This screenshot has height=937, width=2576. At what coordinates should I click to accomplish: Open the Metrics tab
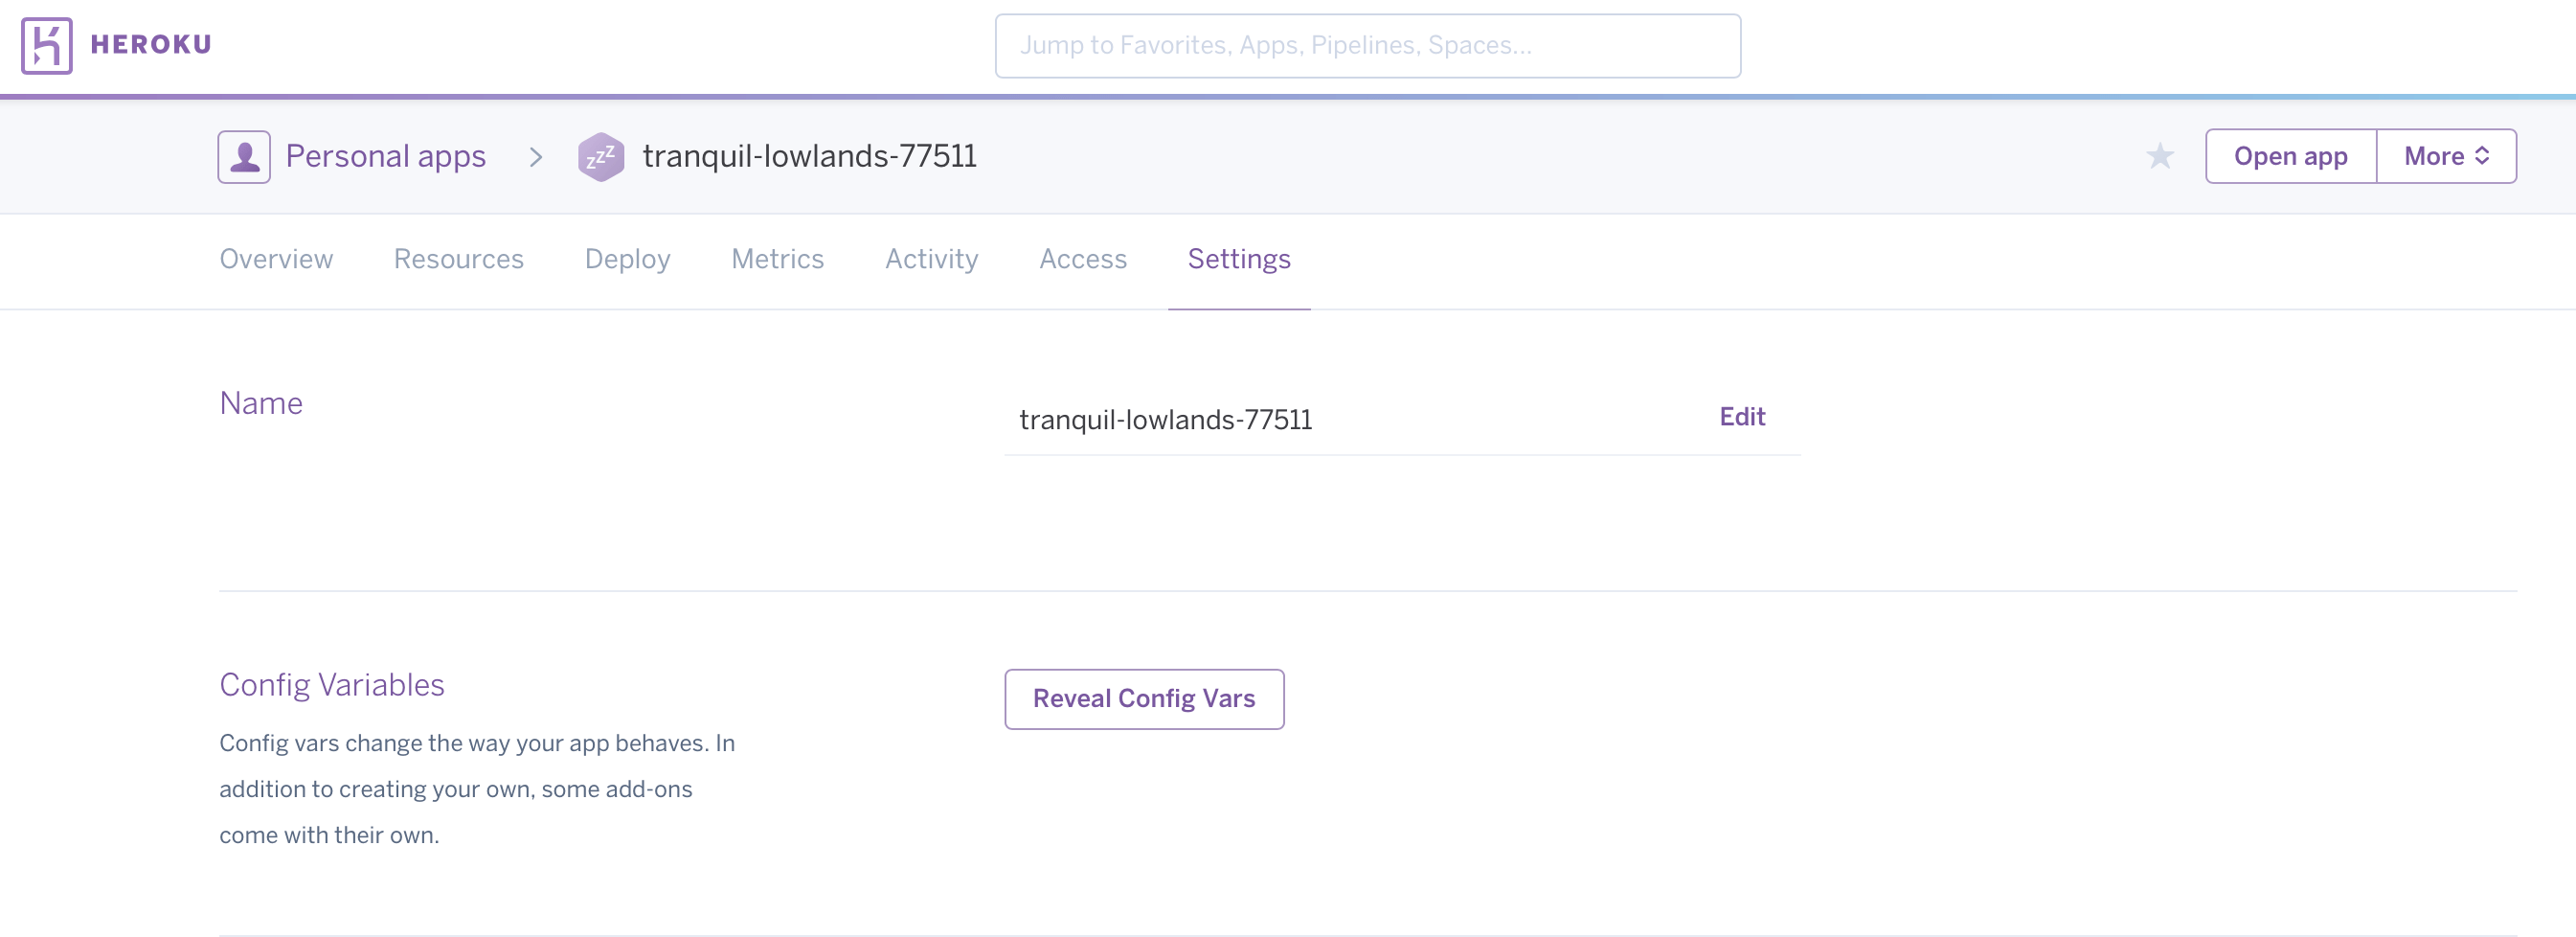pos(777,259)
